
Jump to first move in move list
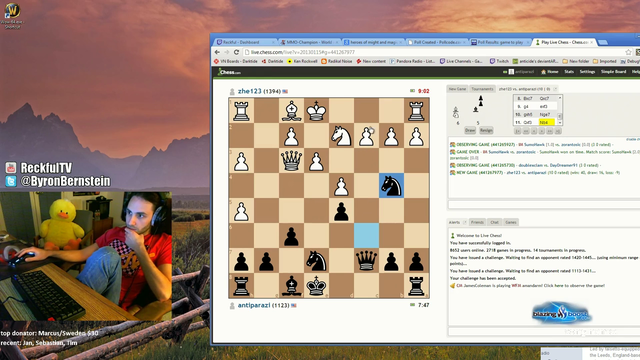[x=518, y=131]
